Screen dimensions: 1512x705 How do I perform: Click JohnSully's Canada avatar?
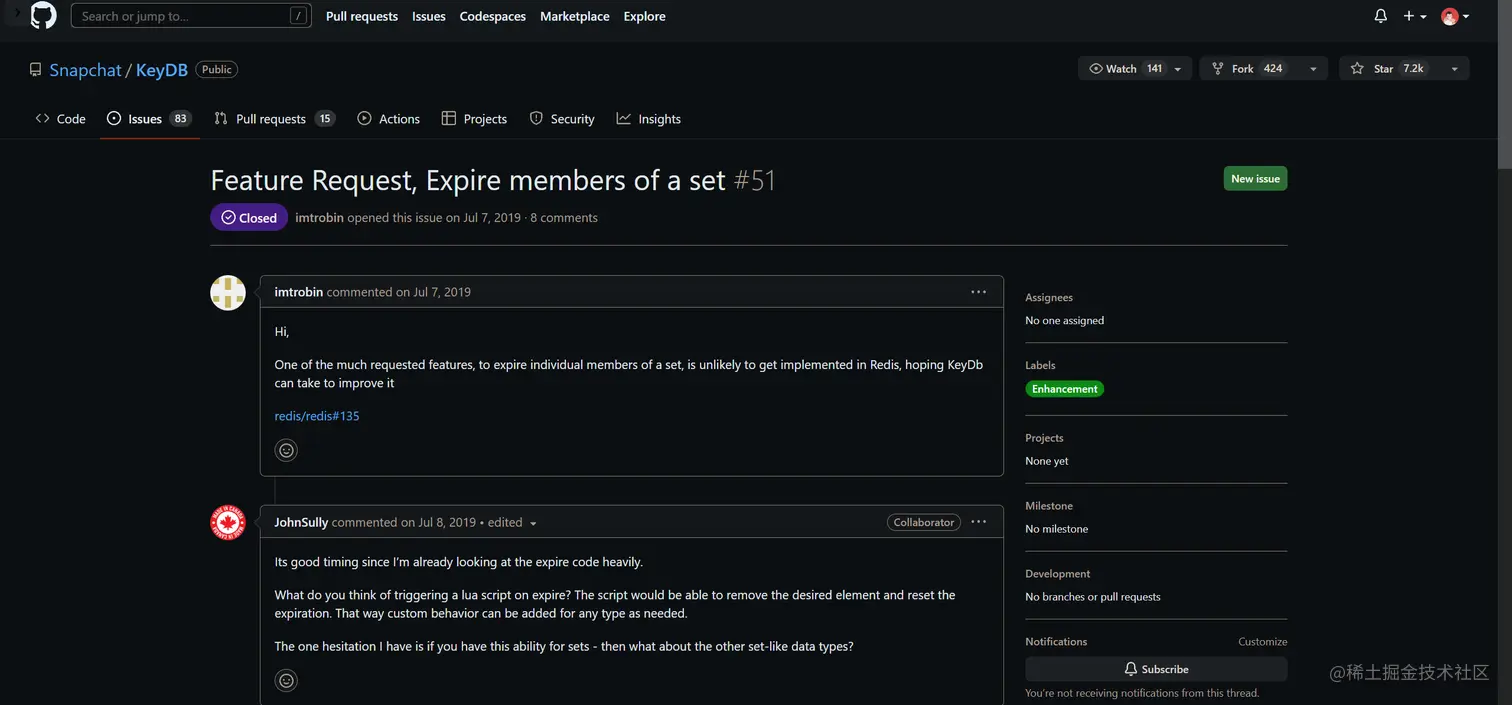pyautogui.click(x=228, y=523)
